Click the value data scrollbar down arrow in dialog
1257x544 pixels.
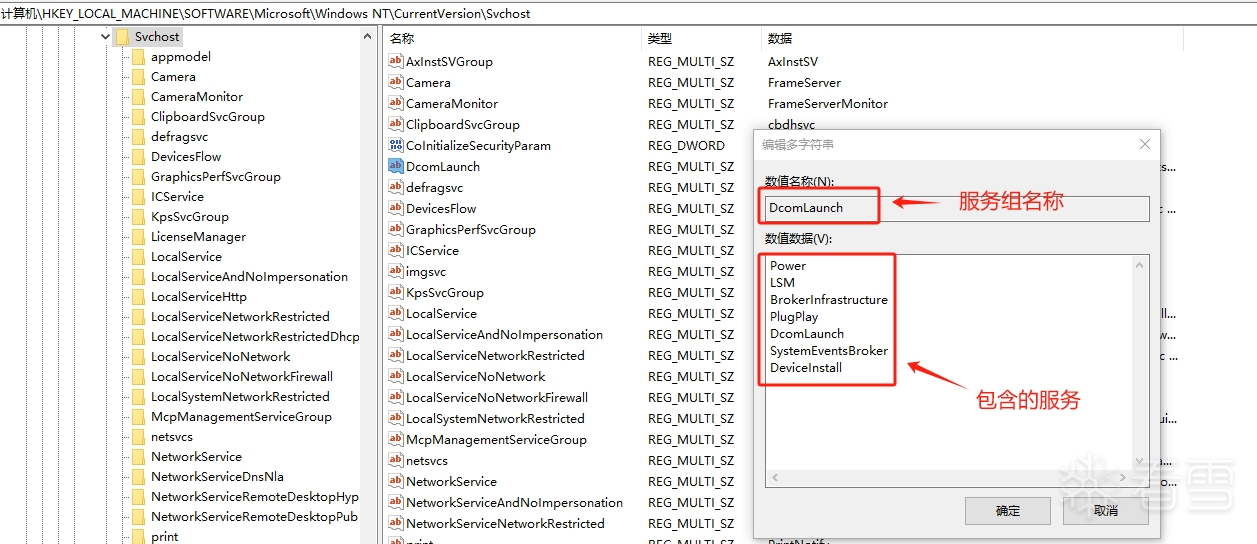[1140, 461]
